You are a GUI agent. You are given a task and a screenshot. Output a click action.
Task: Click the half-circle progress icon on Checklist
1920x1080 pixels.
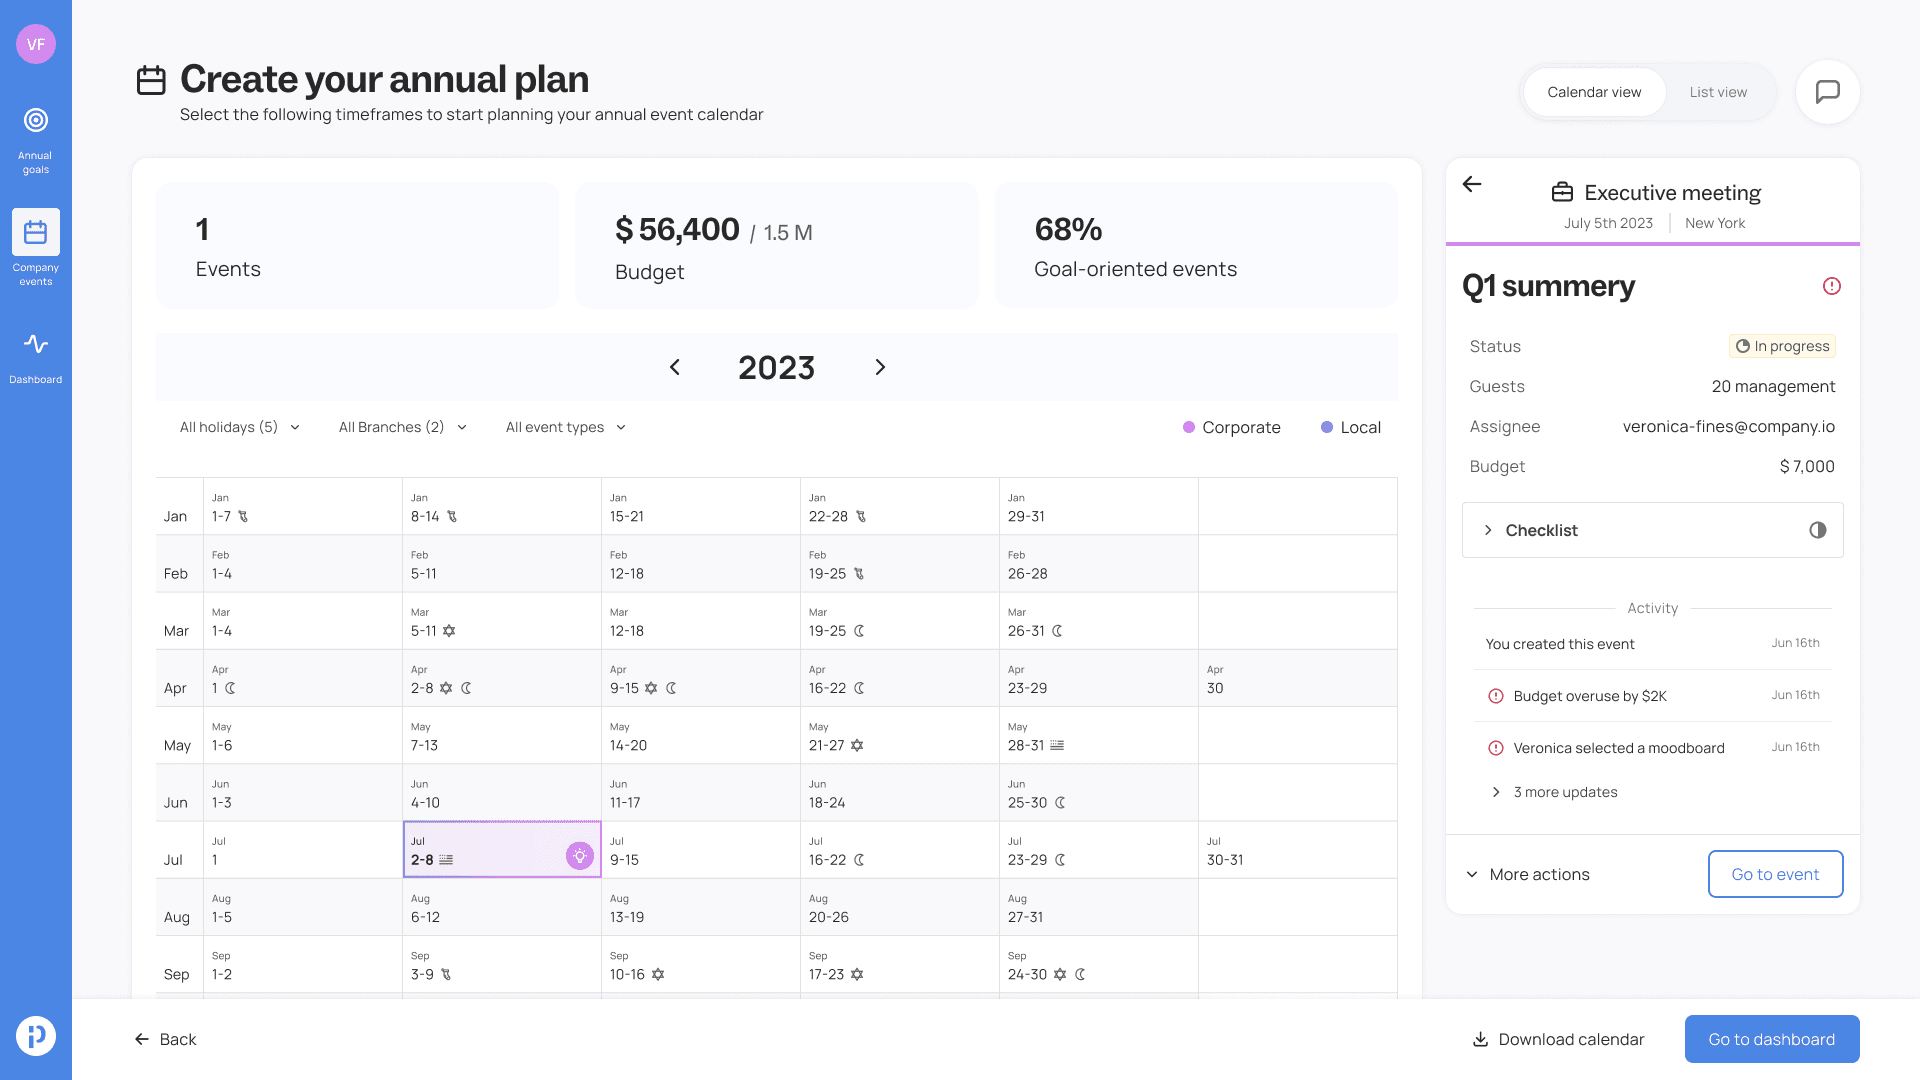pos(1817,530)
